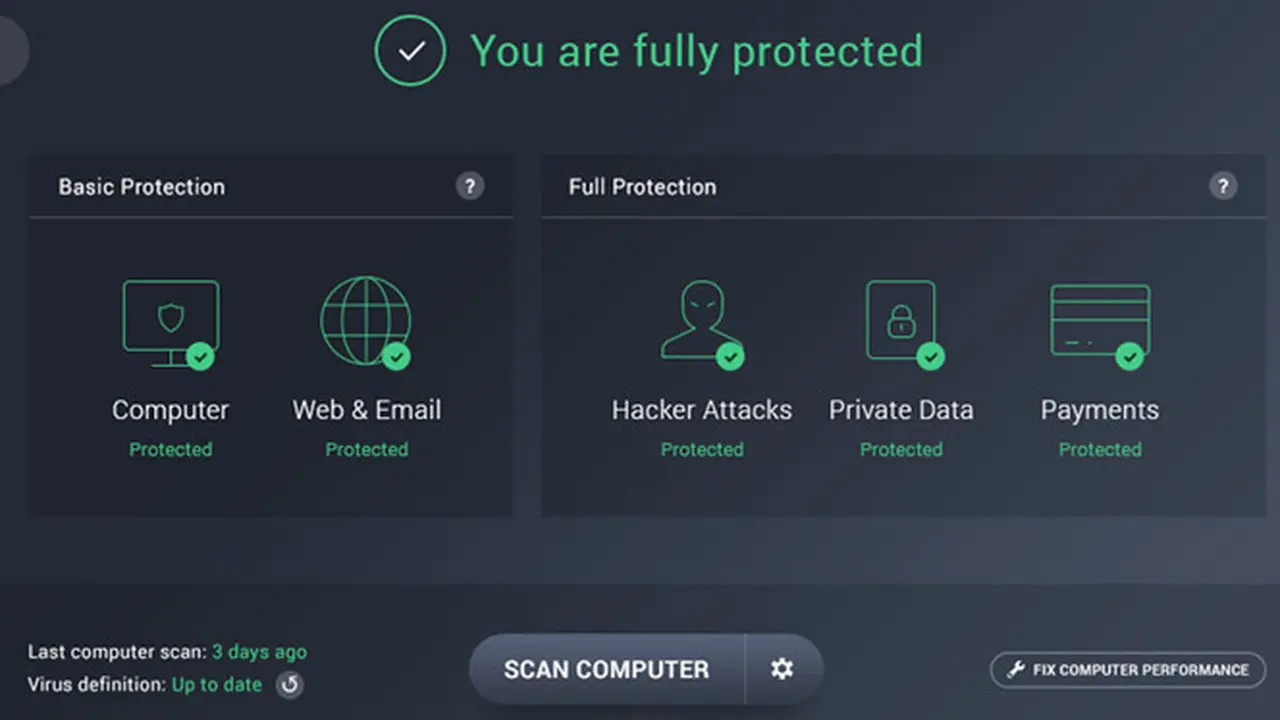The width and height of the screenshot is (1280, 720).
Task: Refresh virus definitions with the update icon
Action: 289,685
